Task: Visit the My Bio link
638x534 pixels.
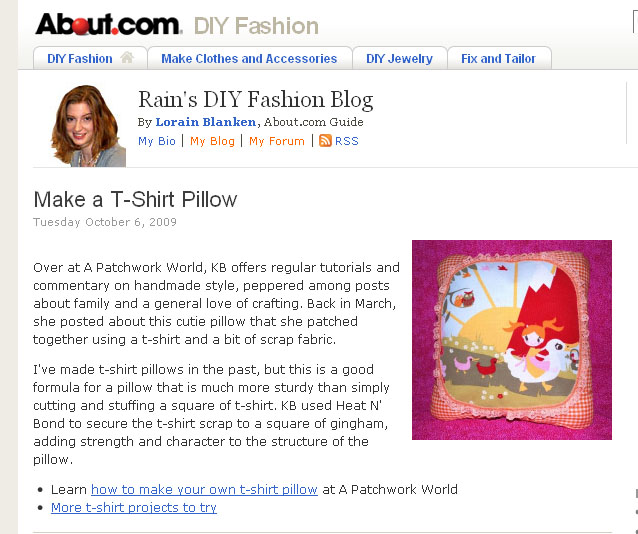Action: (157, 141)
